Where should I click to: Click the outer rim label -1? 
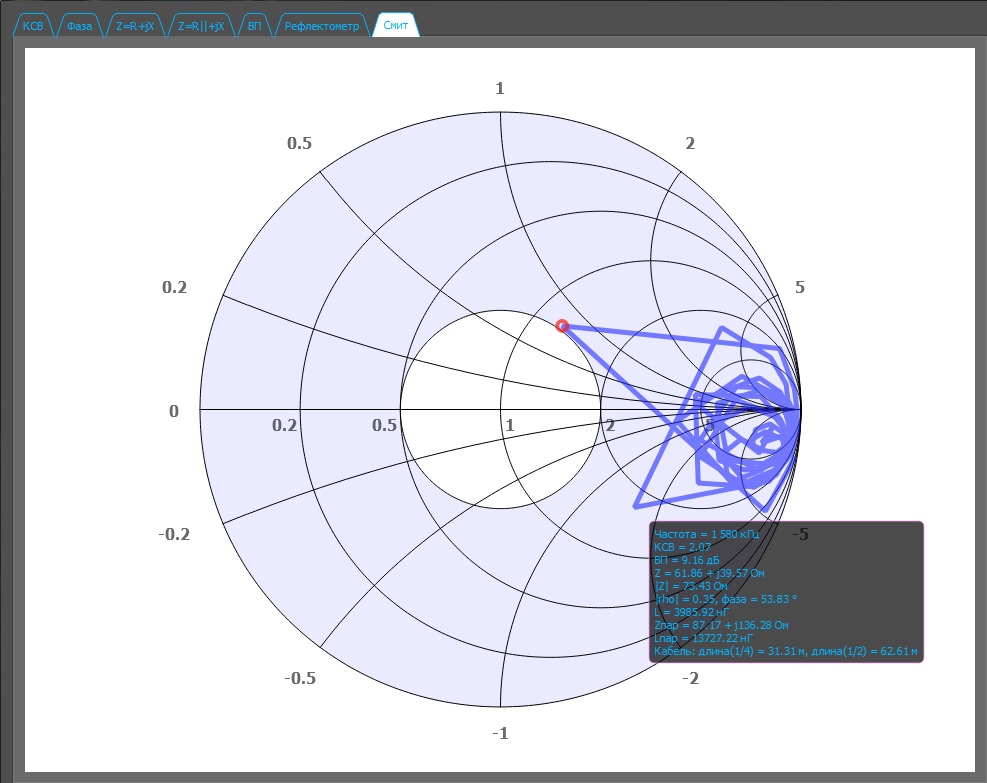500,734
